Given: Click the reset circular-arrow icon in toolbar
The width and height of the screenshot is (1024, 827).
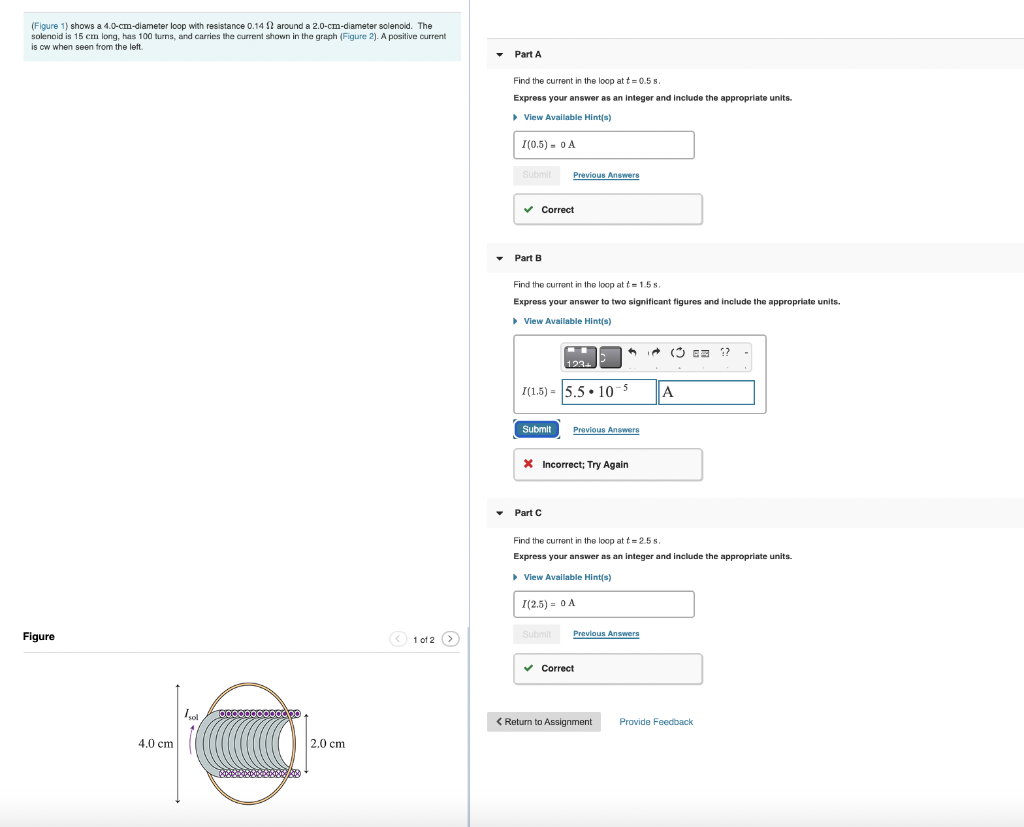Looking at the screenshot, I should [x=677, y=353].
